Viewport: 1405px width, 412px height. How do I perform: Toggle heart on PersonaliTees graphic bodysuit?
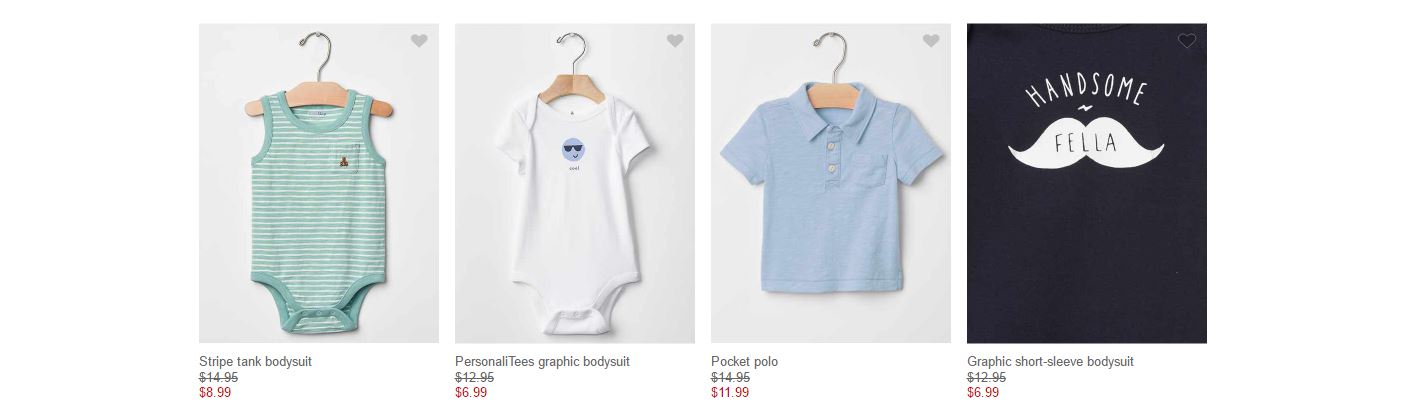(x=675, y=41)
